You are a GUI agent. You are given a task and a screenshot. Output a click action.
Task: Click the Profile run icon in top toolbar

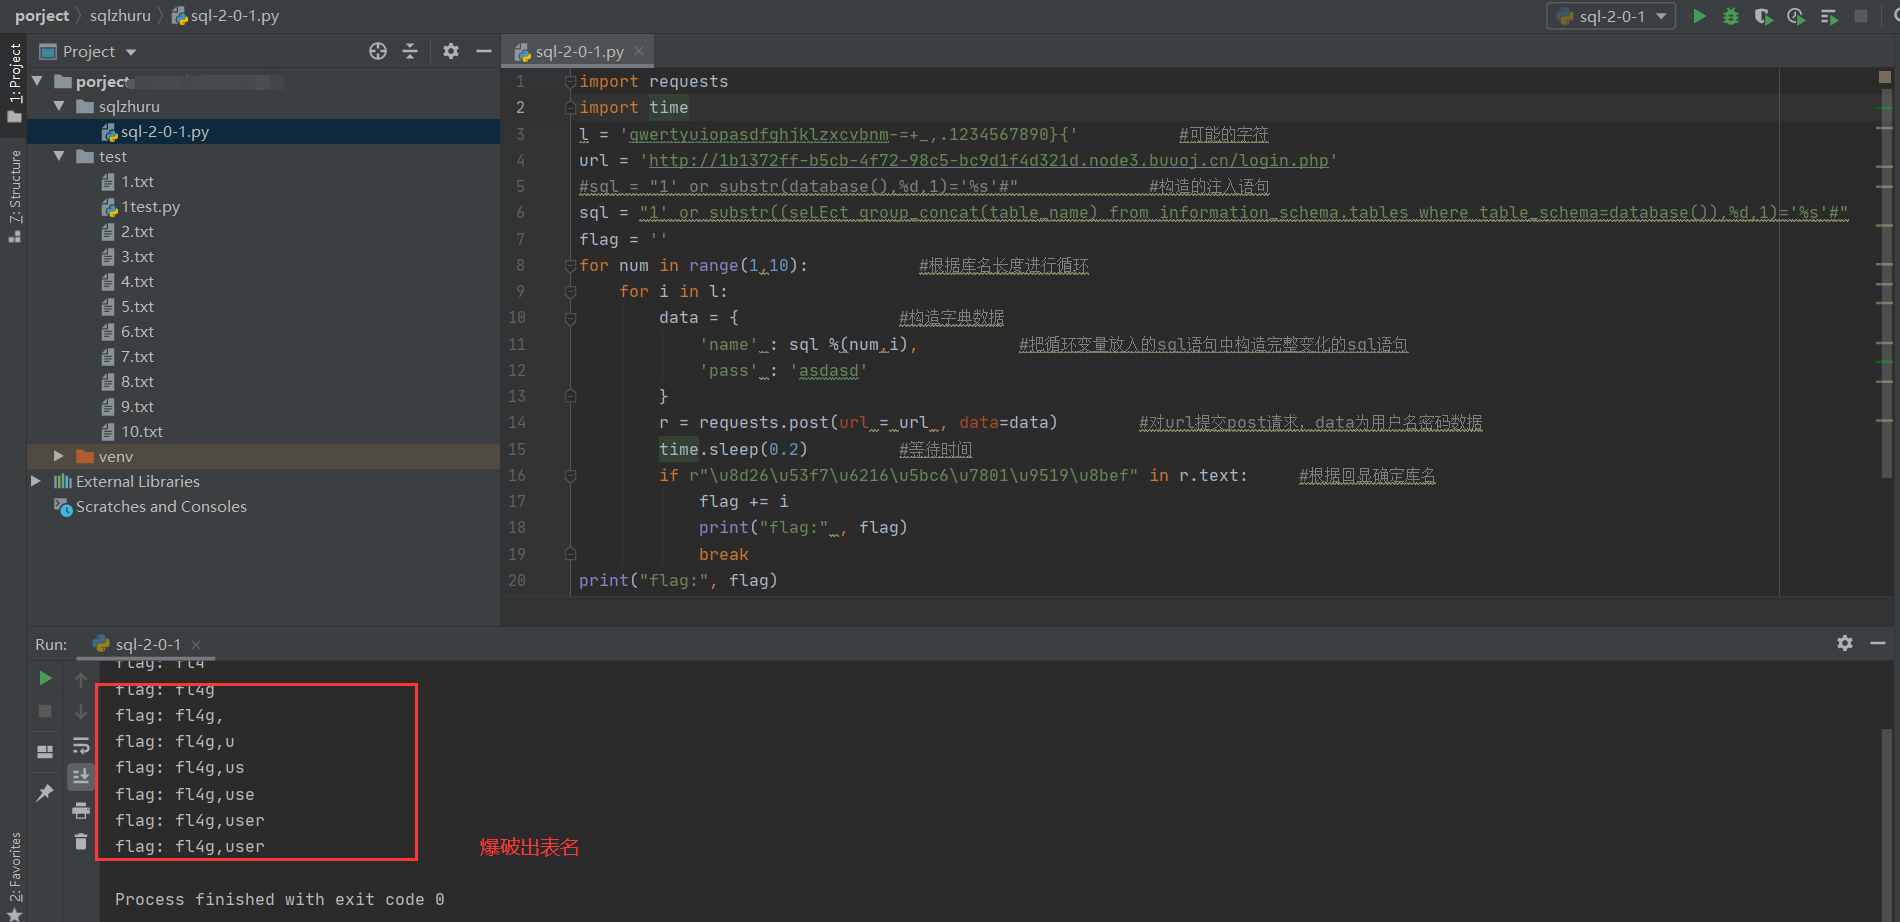pyautogui.click(x=1796, y=16)
